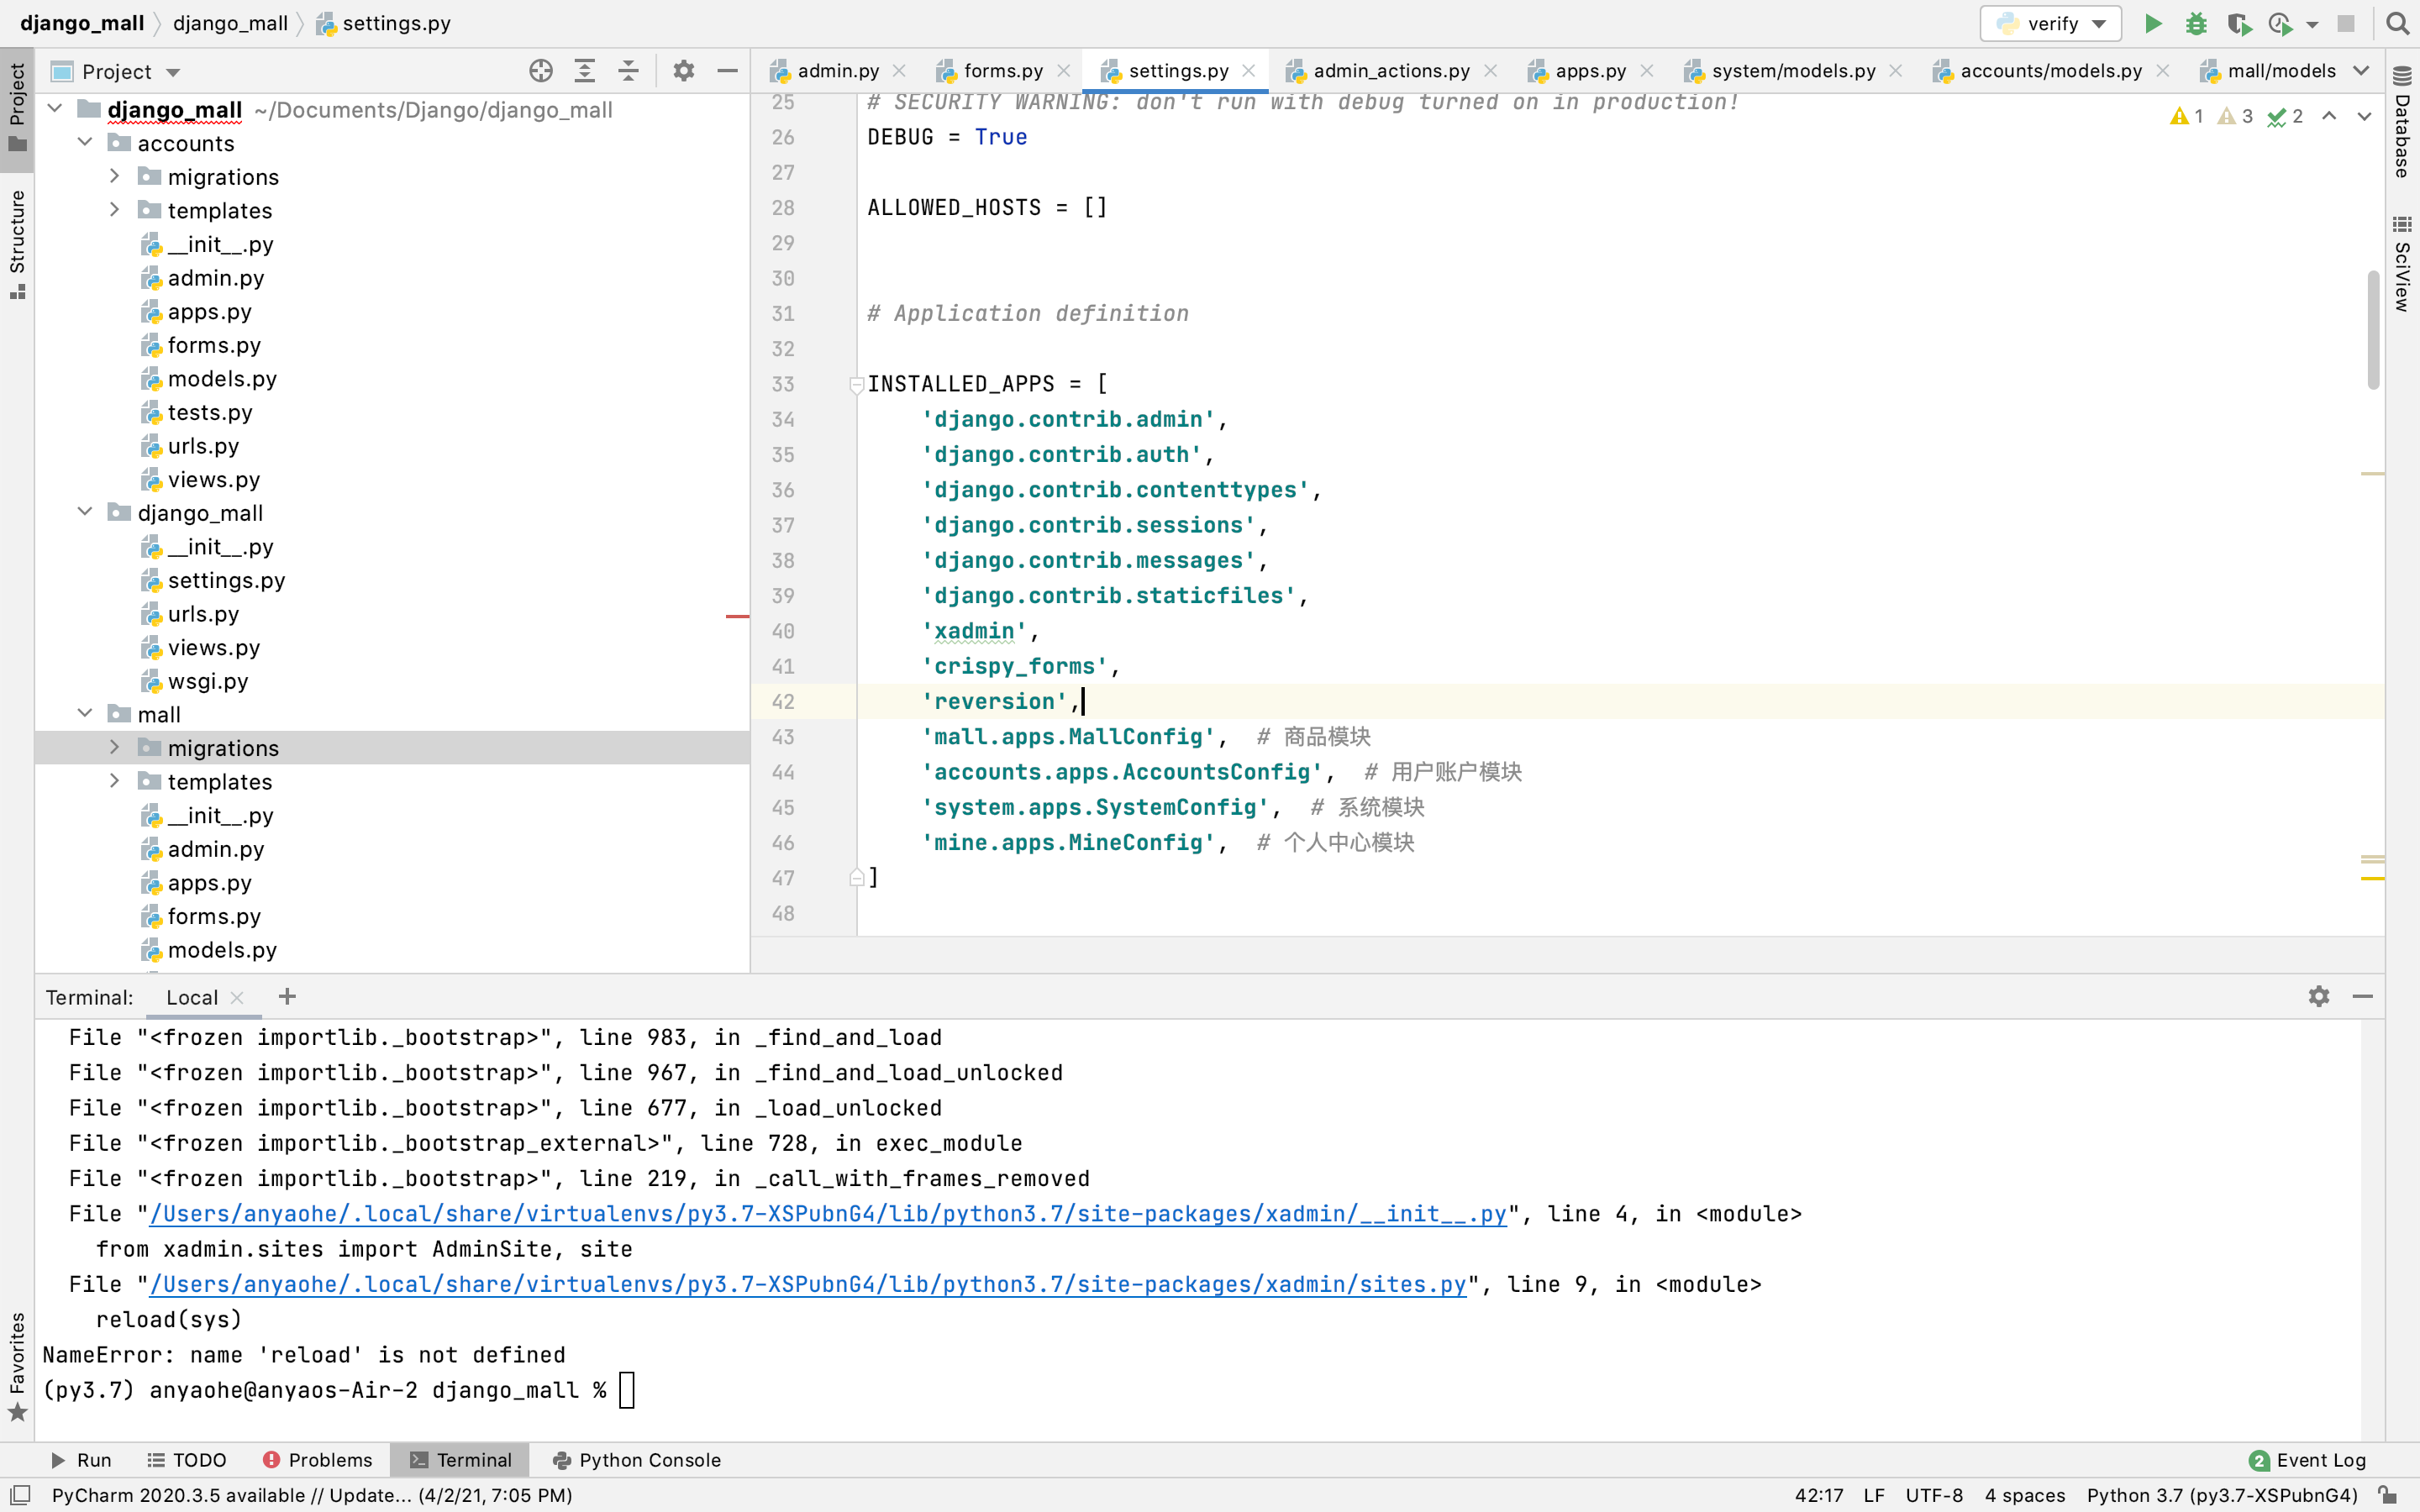Open Search Everywhere magnifier
Screen dimensions: 2420x1512
pyautogui.click(x=2397, y=23)
